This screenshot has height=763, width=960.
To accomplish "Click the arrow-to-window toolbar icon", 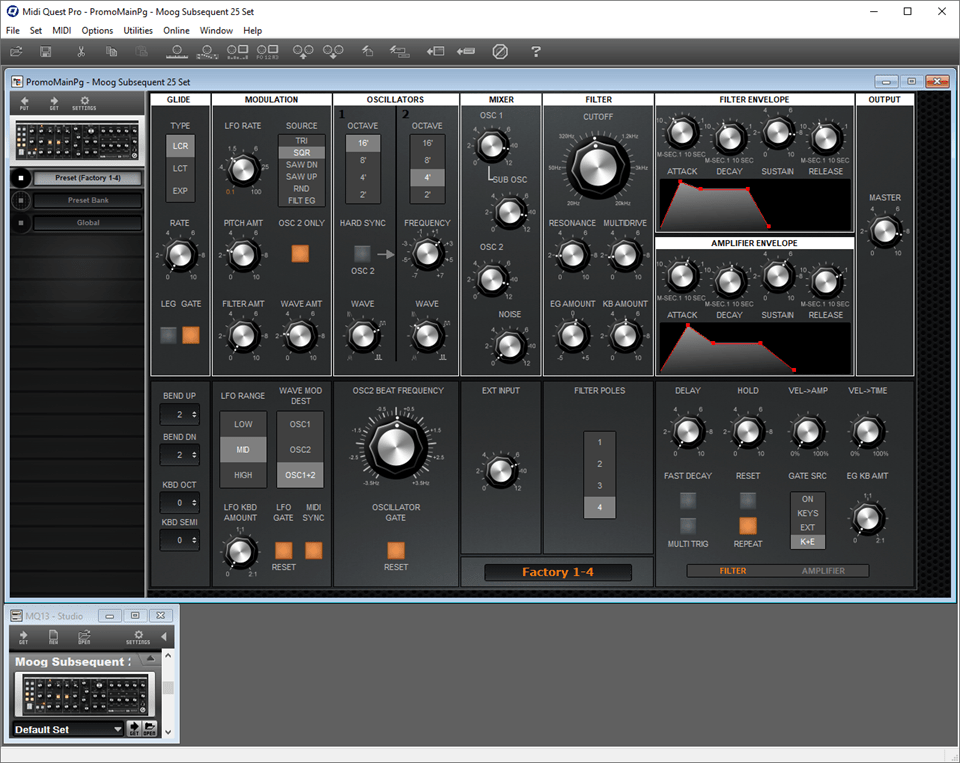I will pyautogui.click(x=435, y=51).
